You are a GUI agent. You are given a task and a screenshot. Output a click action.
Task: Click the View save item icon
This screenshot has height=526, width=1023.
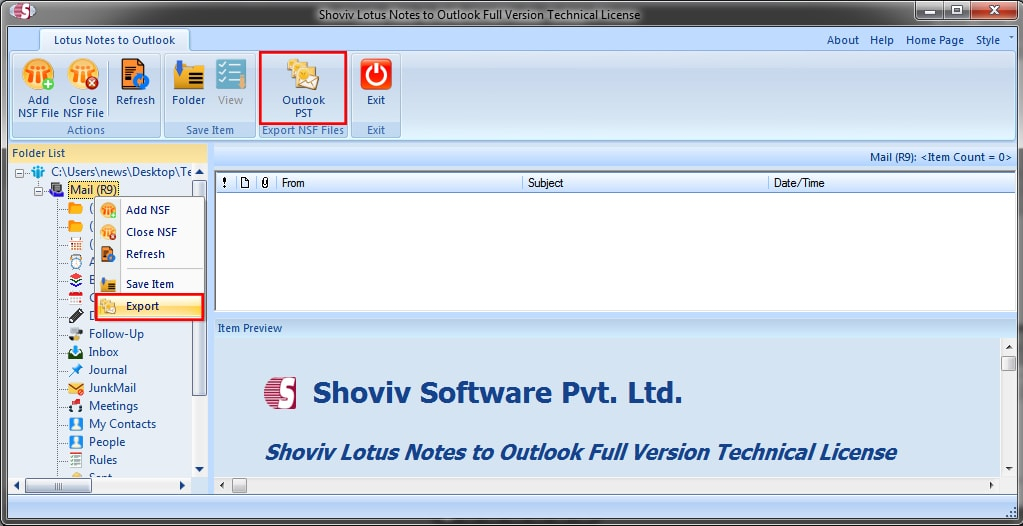coord(230,74)
